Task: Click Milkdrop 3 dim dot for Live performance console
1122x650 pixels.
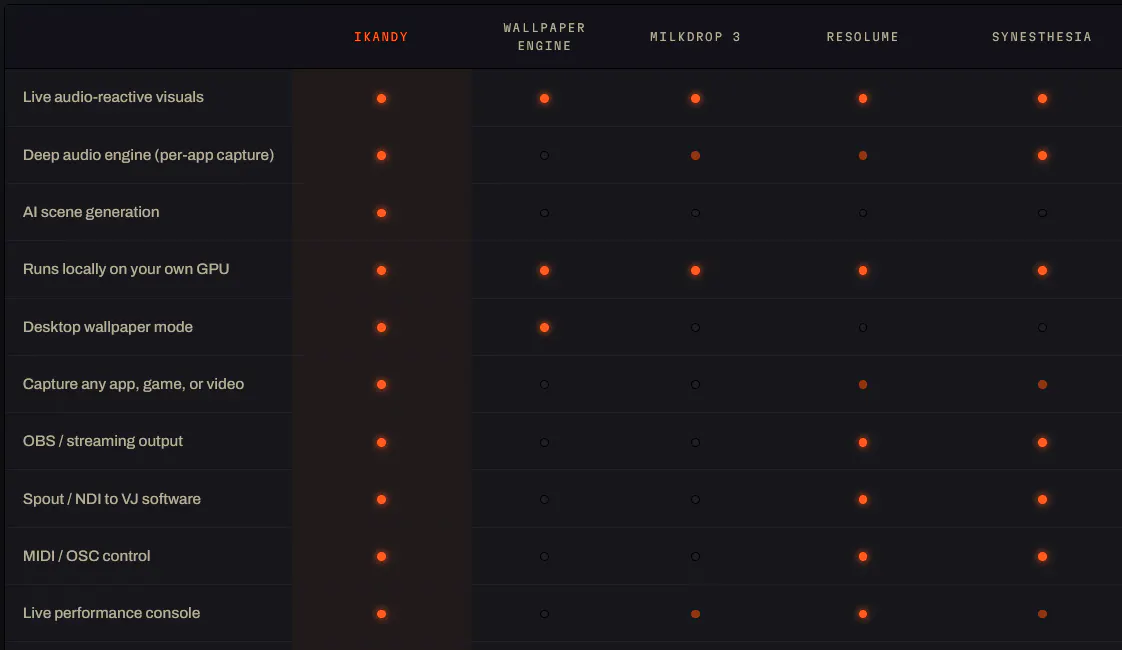Action: pos(696,613)
